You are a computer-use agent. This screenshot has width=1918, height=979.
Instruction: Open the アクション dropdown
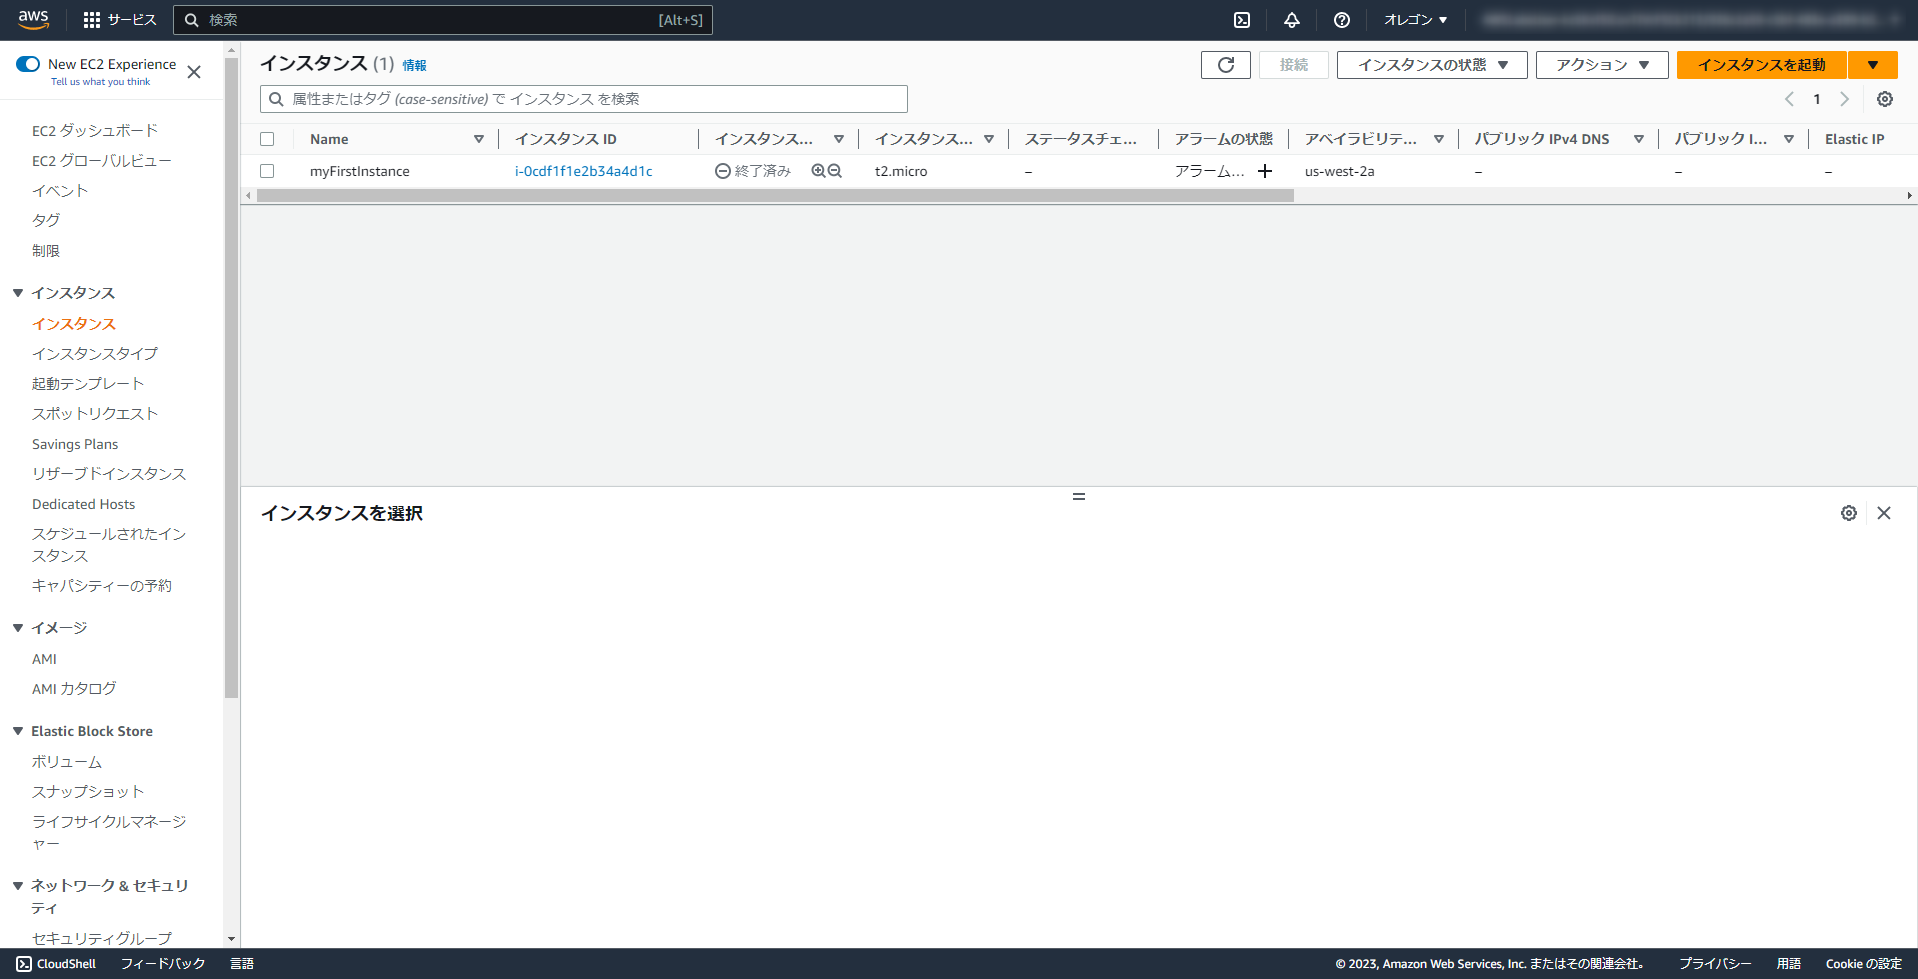tap(1601, 64)
